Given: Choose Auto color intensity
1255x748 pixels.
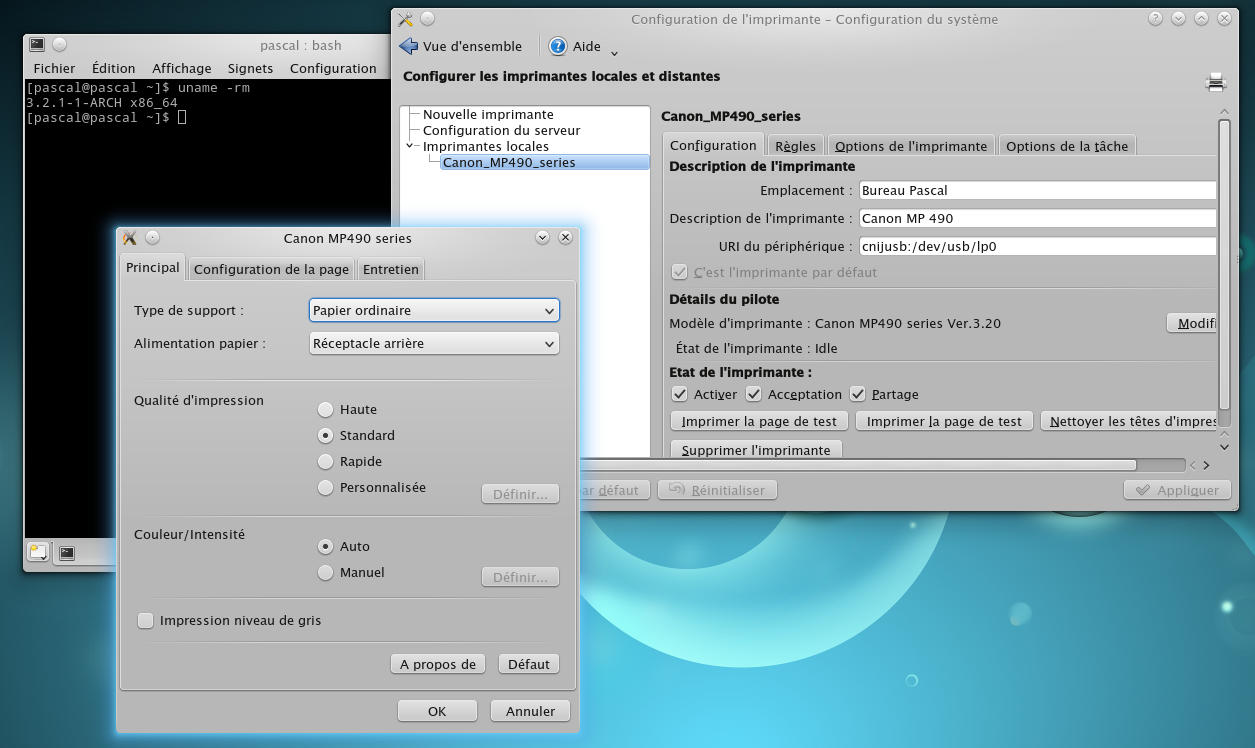Looking at the screenshot, I should pyautogui.click(x=325, y=546).
